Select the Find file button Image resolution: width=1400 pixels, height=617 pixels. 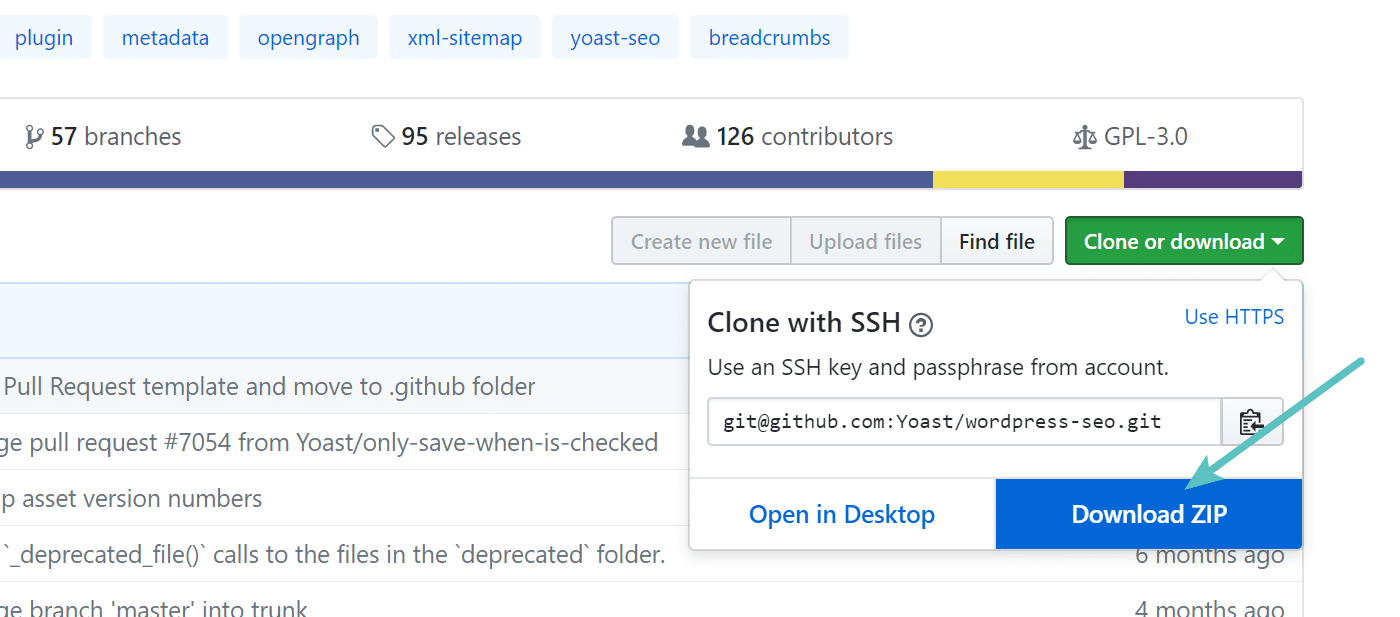(996, 240)
